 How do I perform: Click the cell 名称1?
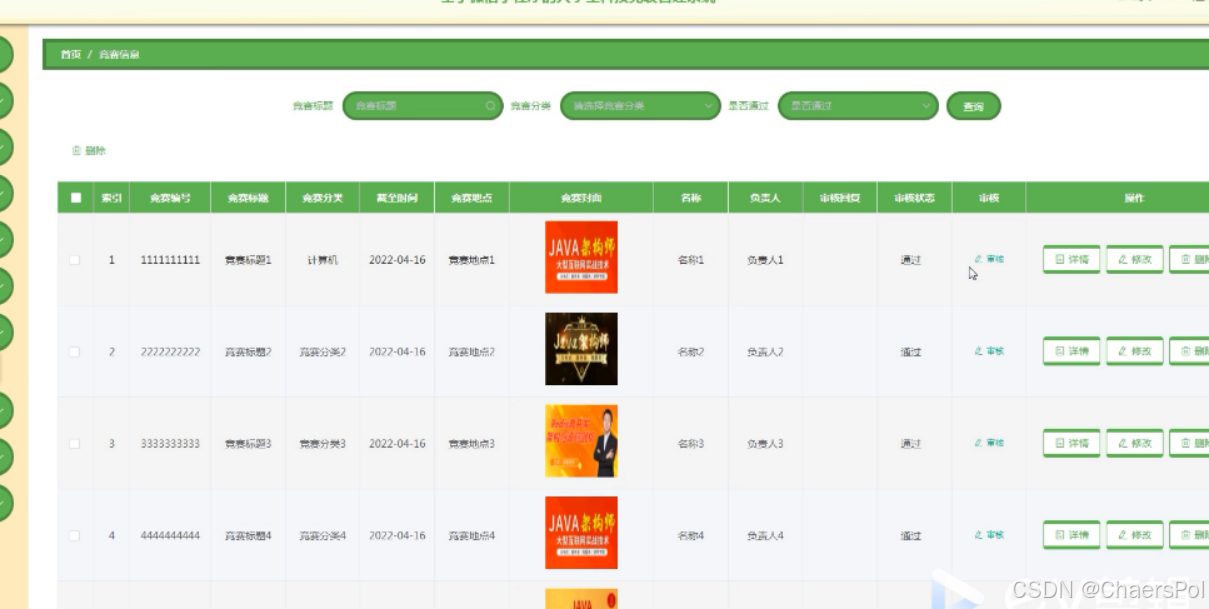click(691, 260)
